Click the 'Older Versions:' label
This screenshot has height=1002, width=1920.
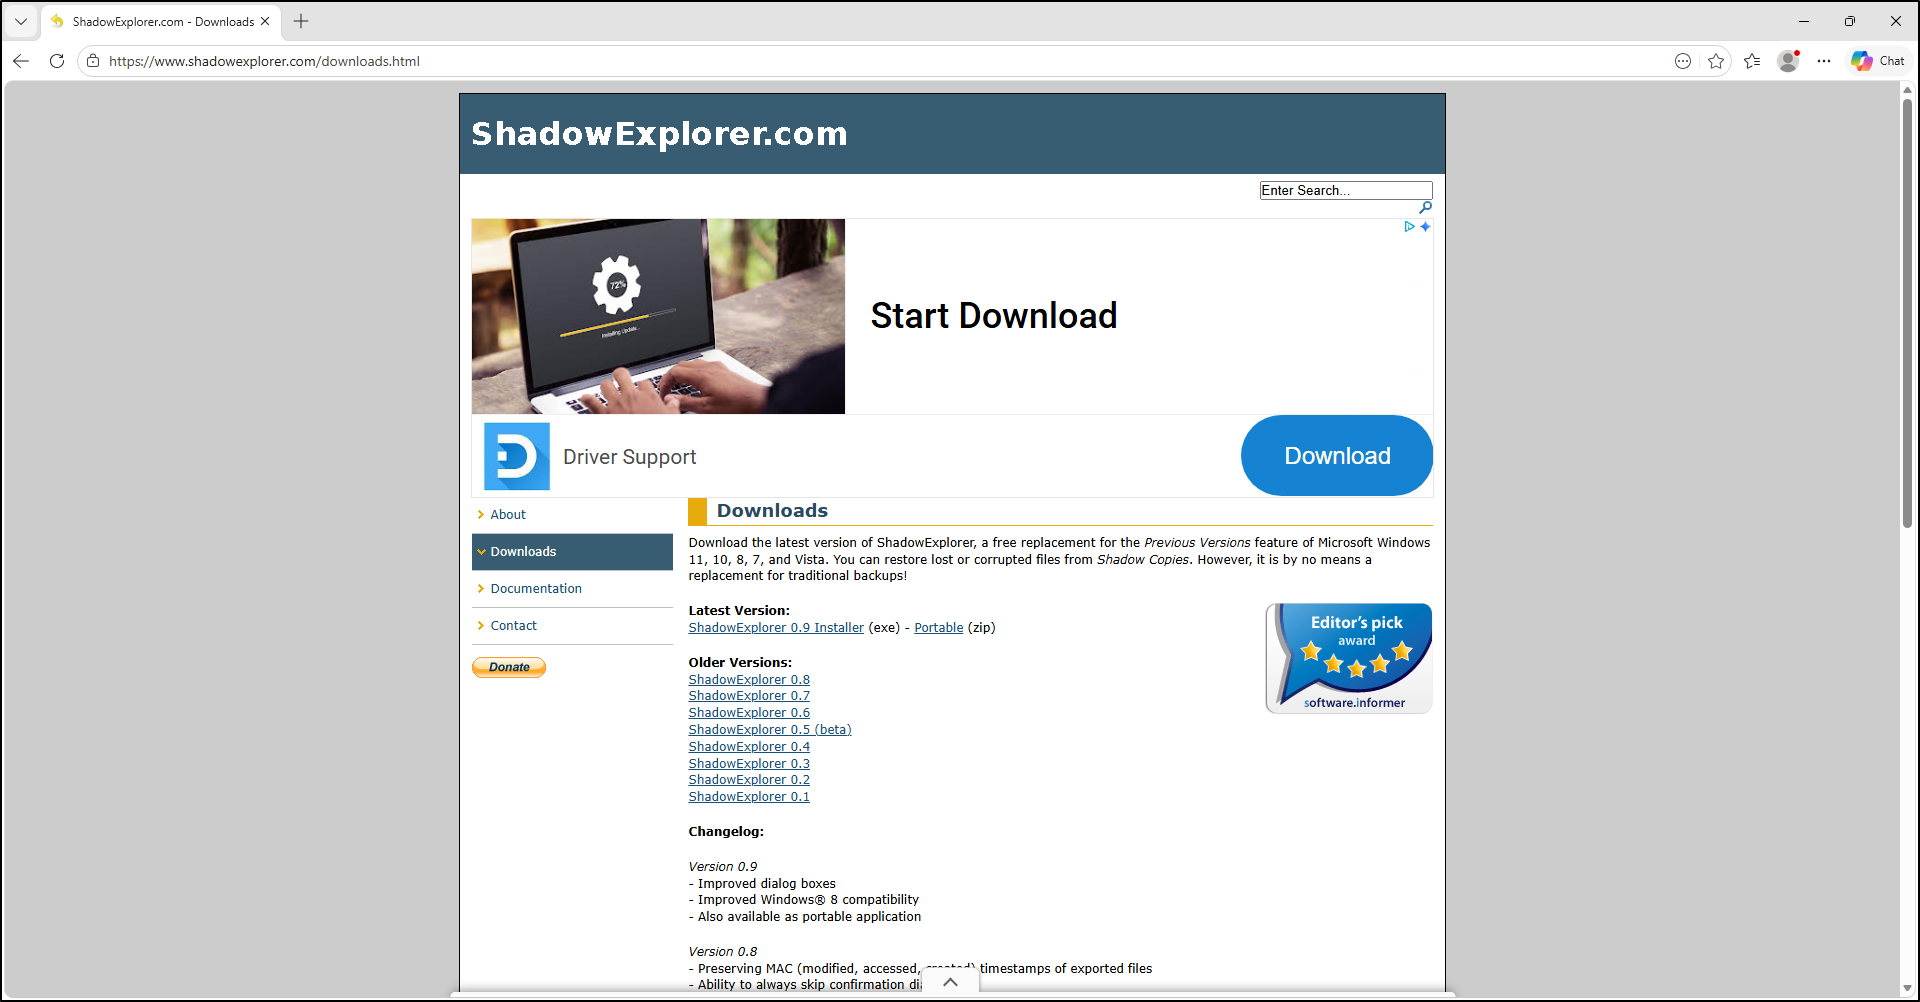(x=740, y=663)
